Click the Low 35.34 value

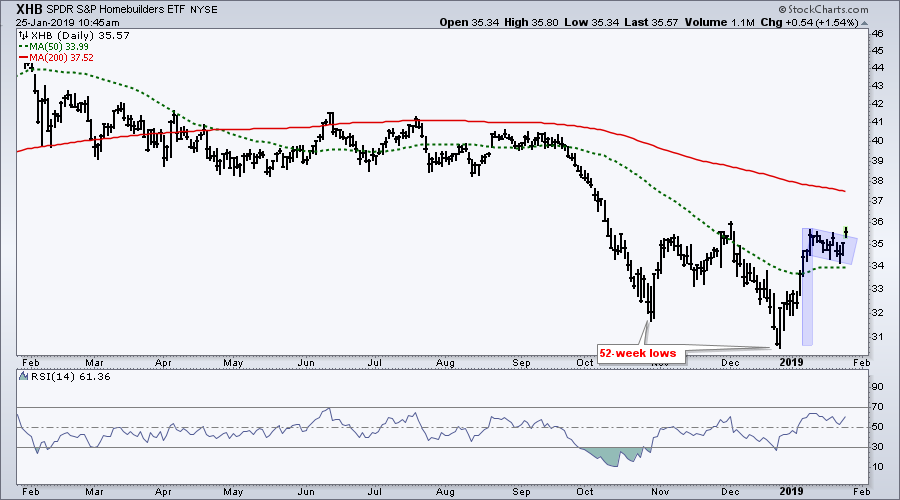coord(592,22)
